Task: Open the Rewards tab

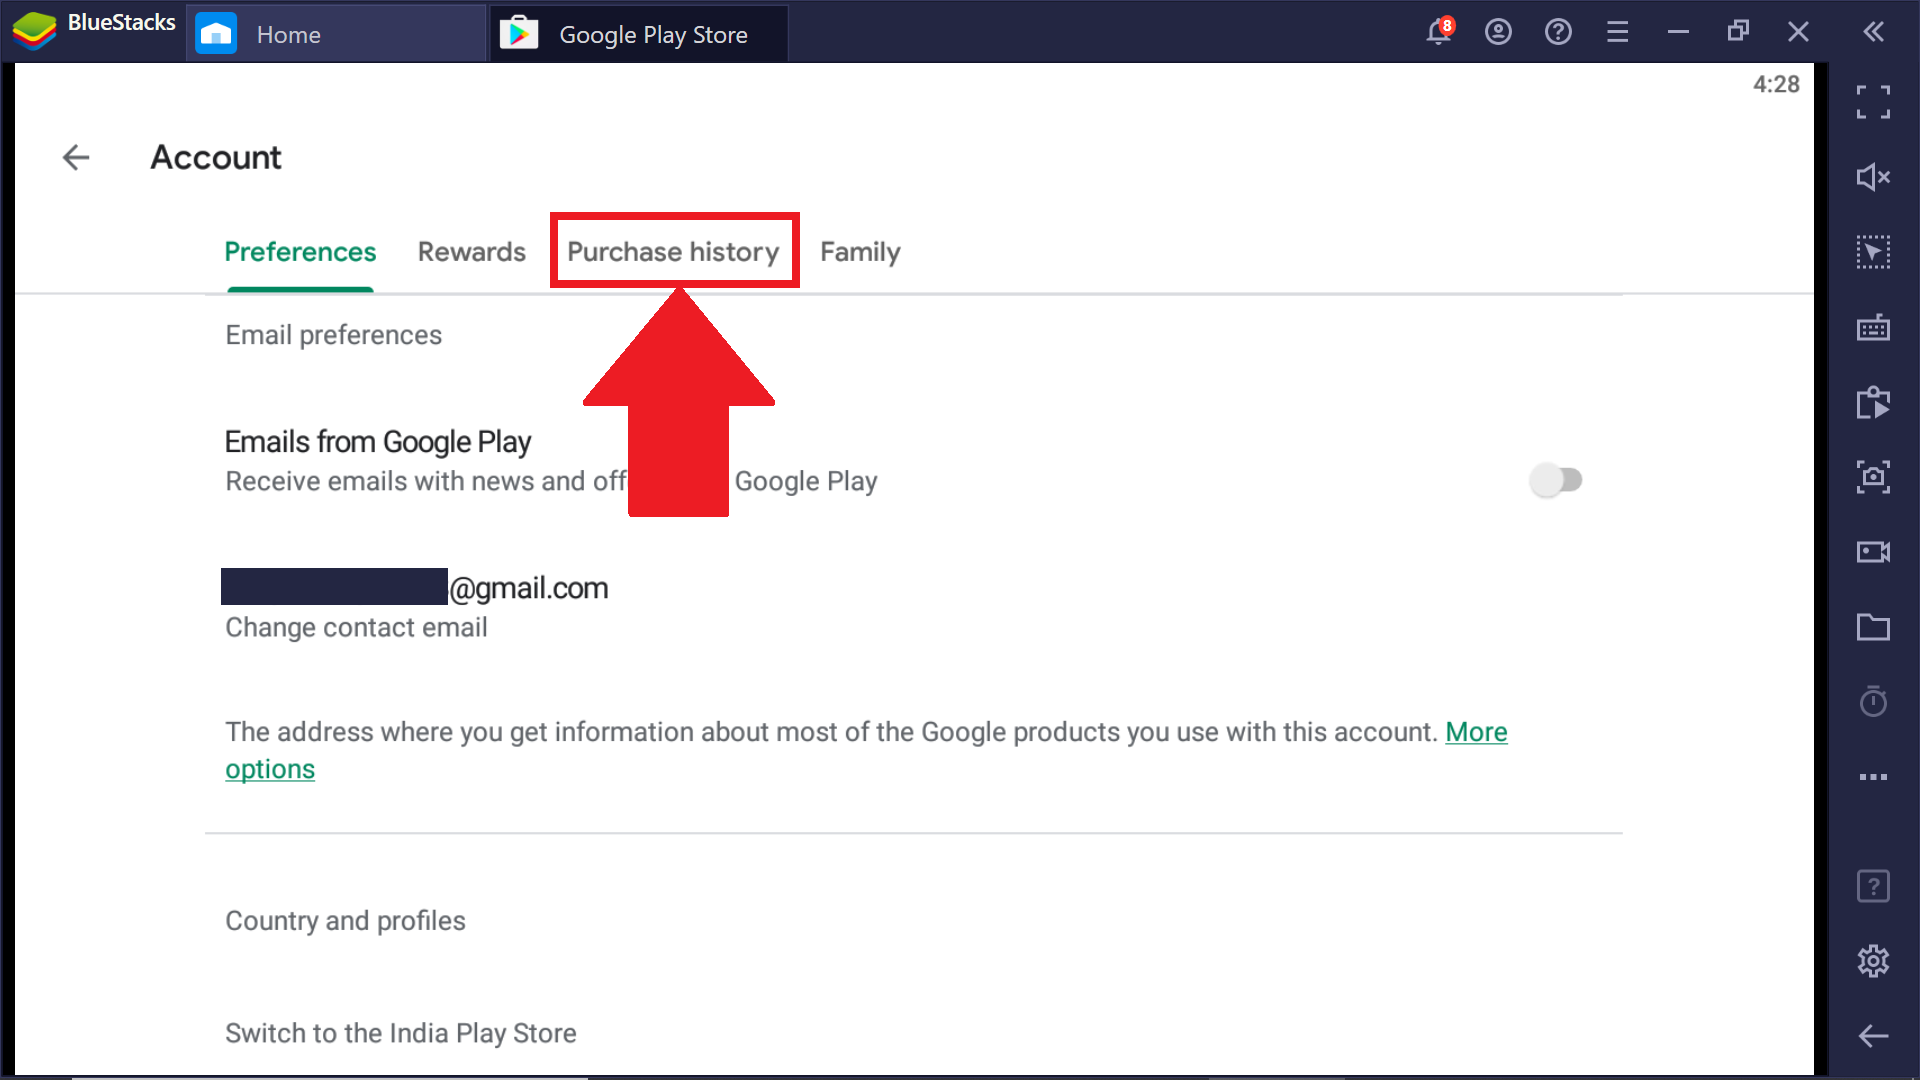Action: click(472, 252)
